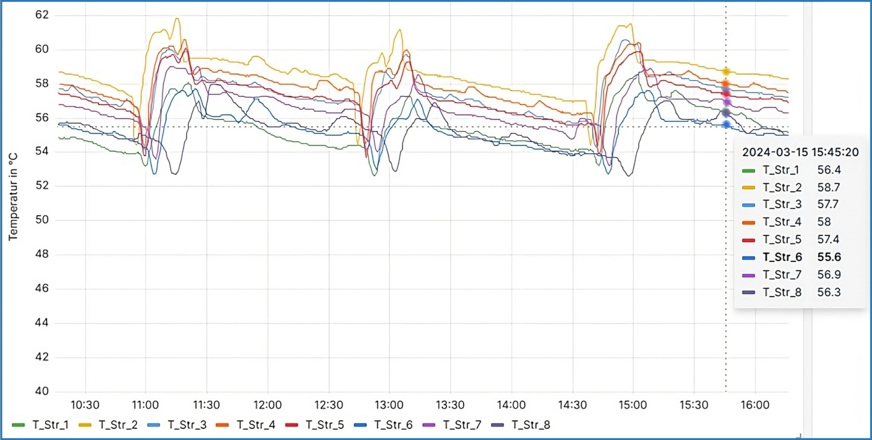872x440 pixels.
Task: Isolate T_Str_6 via bottom legend label
Action: click(393, 425)
